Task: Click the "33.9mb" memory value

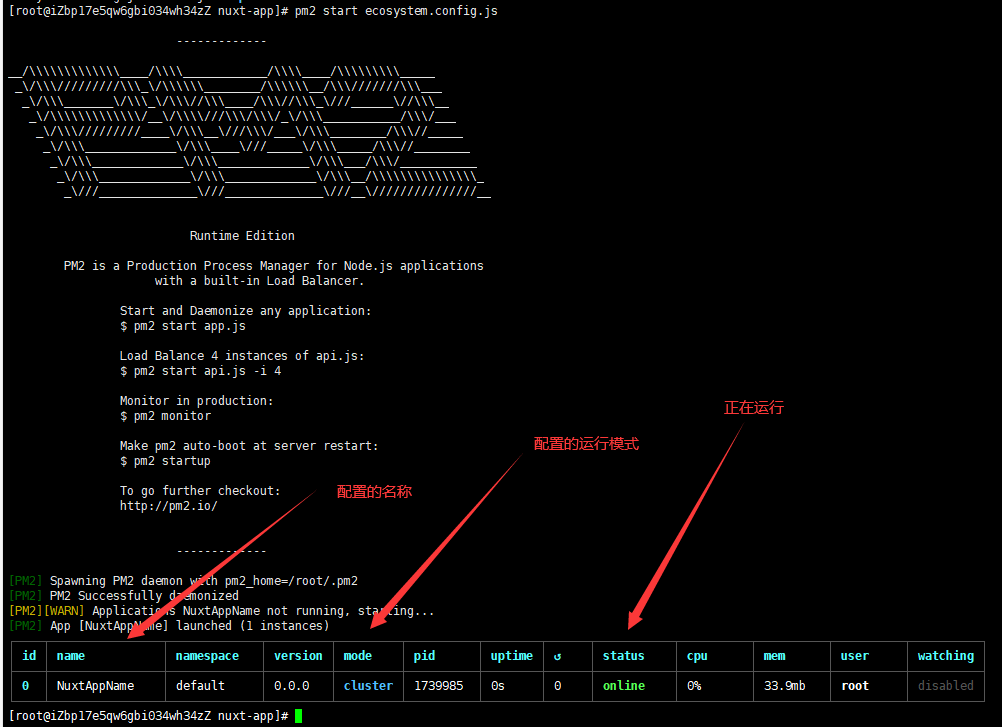Action: point(784,686)
